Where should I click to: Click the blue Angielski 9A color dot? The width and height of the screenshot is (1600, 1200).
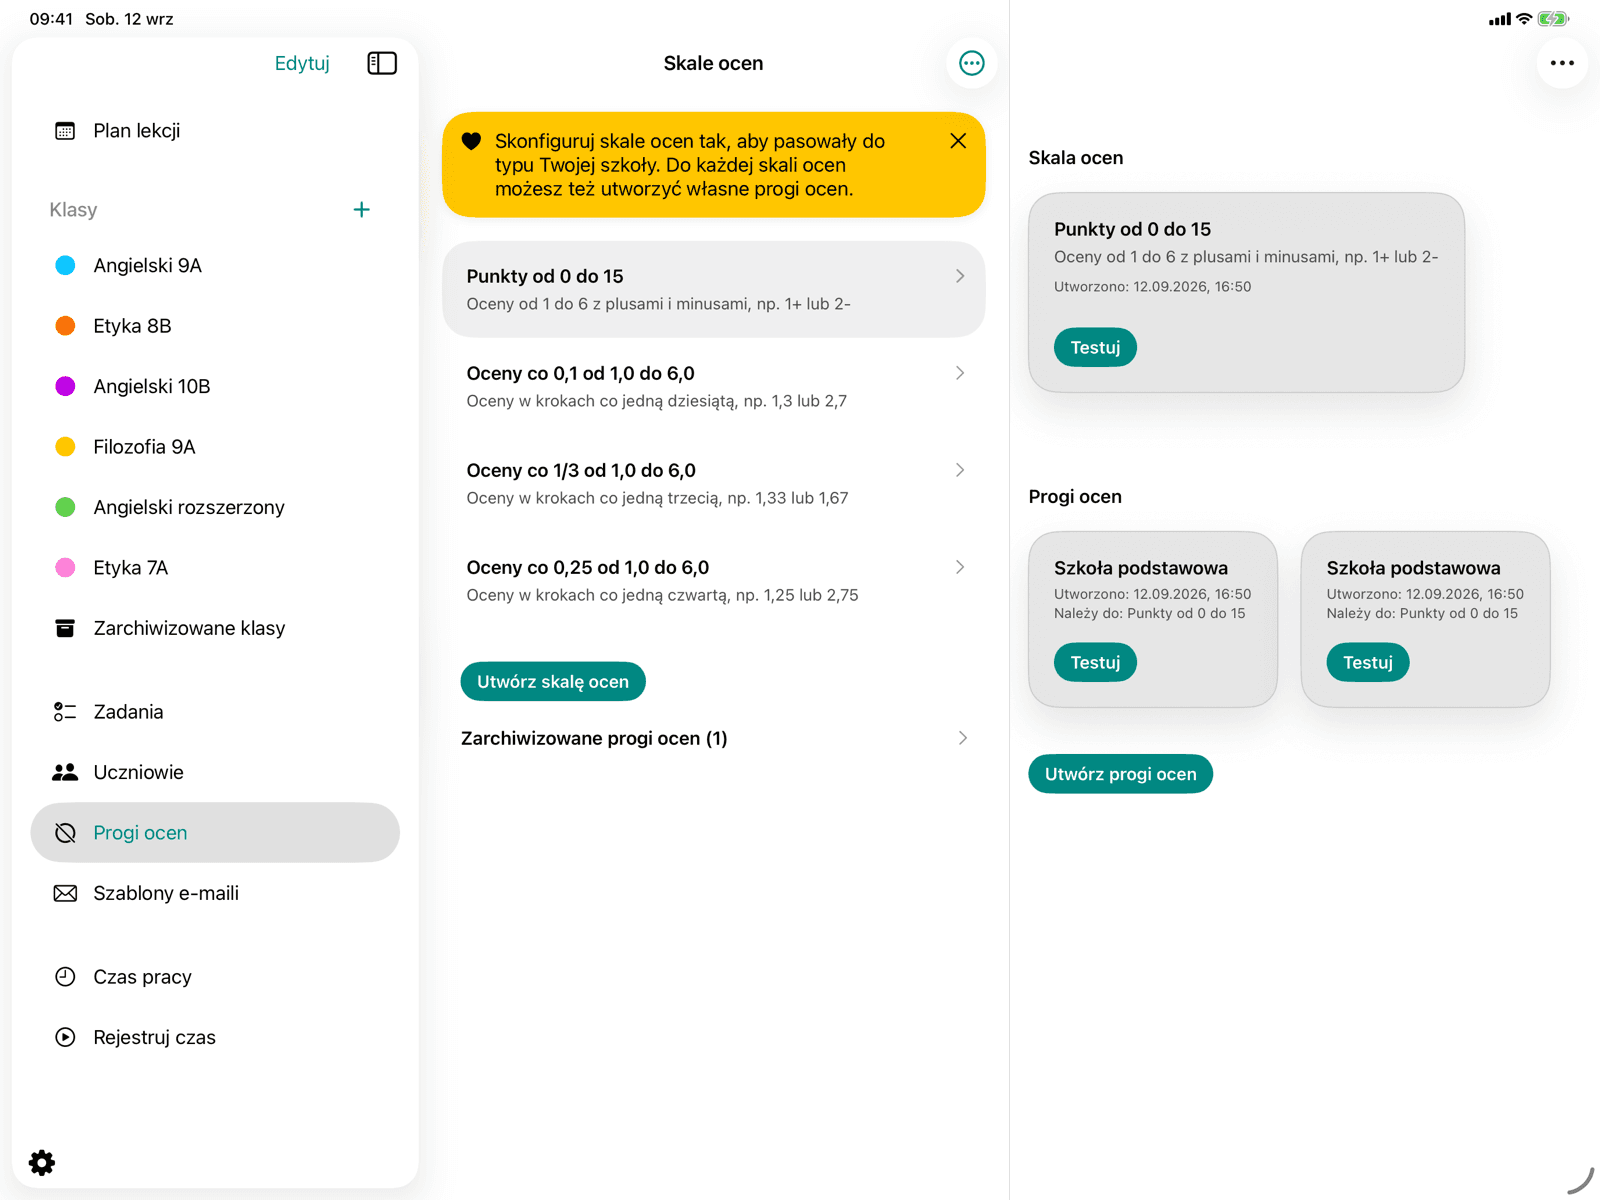click(x=65, y=265)
